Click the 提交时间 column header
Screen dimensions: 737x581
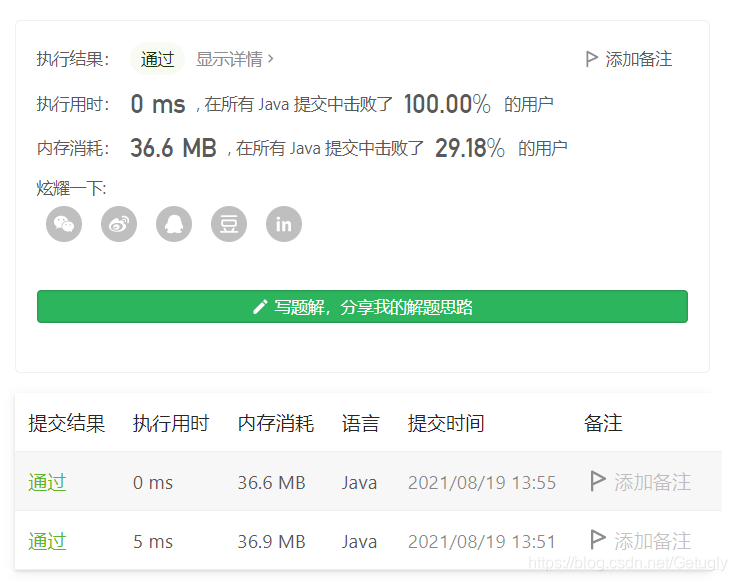pyautogui.click(x=446, y=423)
